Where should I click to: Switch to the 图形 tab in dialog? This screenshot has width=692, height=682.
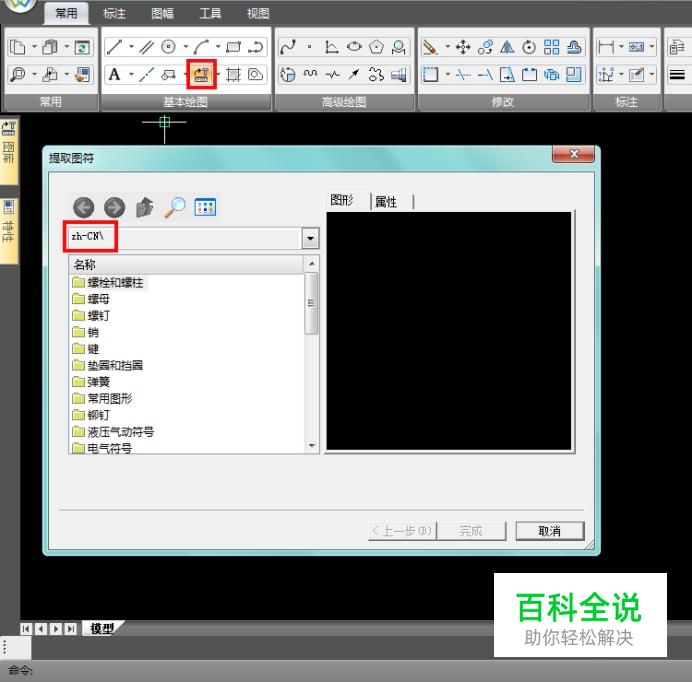coord(347,201)
